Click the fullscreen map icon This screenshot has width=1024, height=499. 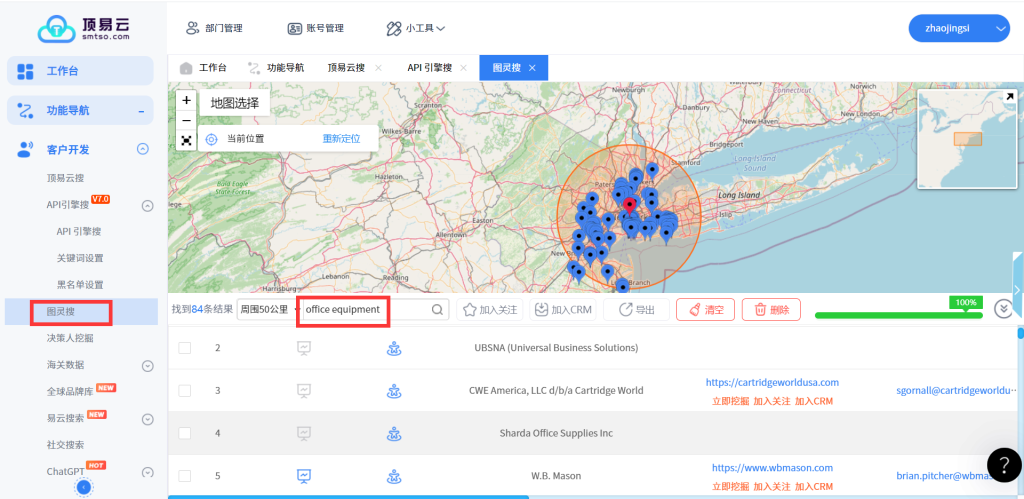[186, 141]
